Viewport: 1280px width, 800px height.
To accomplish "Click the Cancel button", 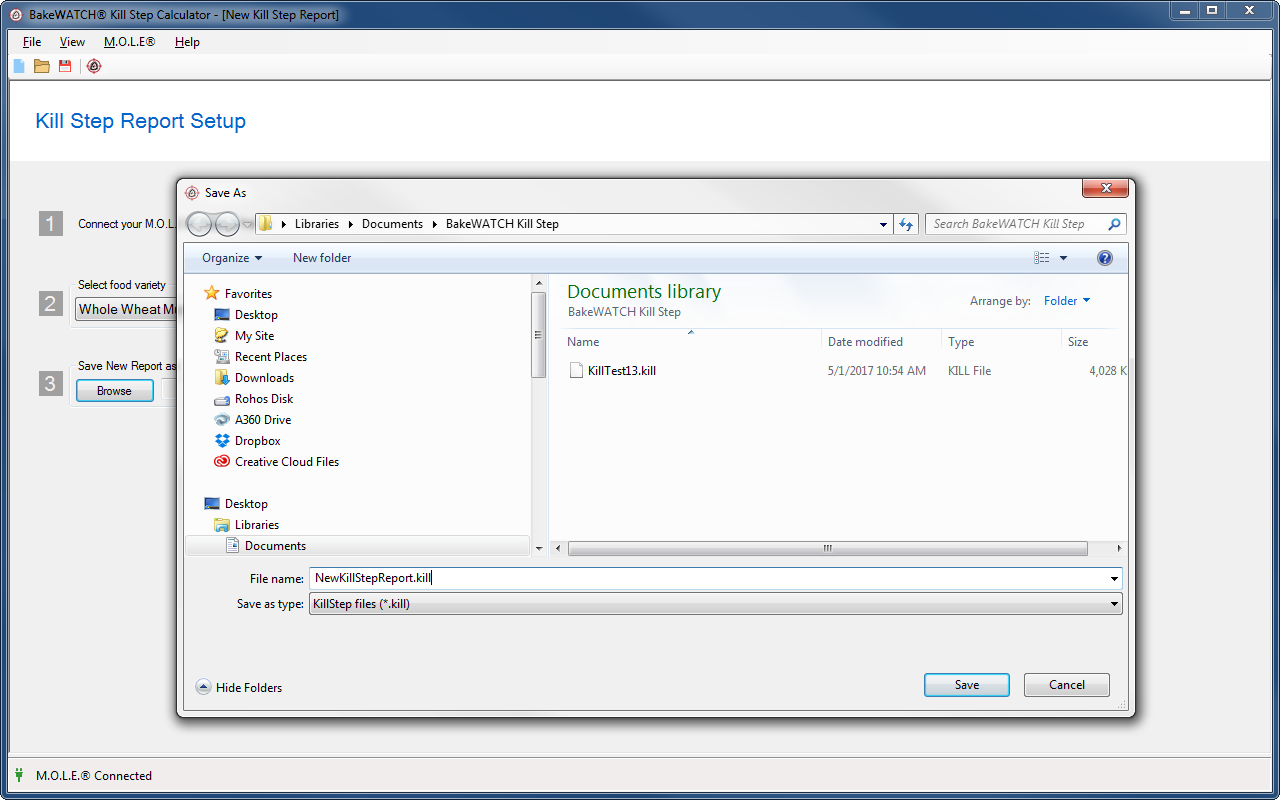I will [1066, 685].
